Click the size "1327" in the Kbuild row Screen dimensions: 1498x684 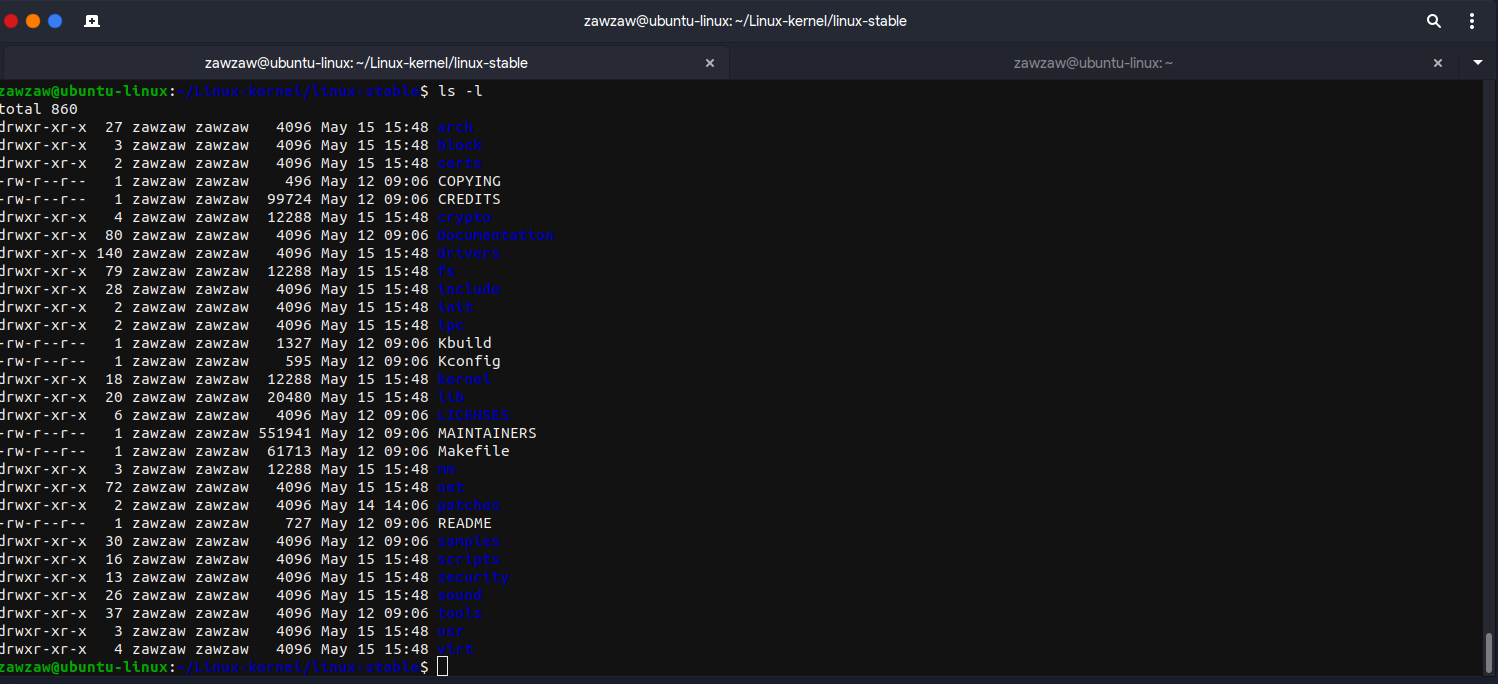point(294,343)
